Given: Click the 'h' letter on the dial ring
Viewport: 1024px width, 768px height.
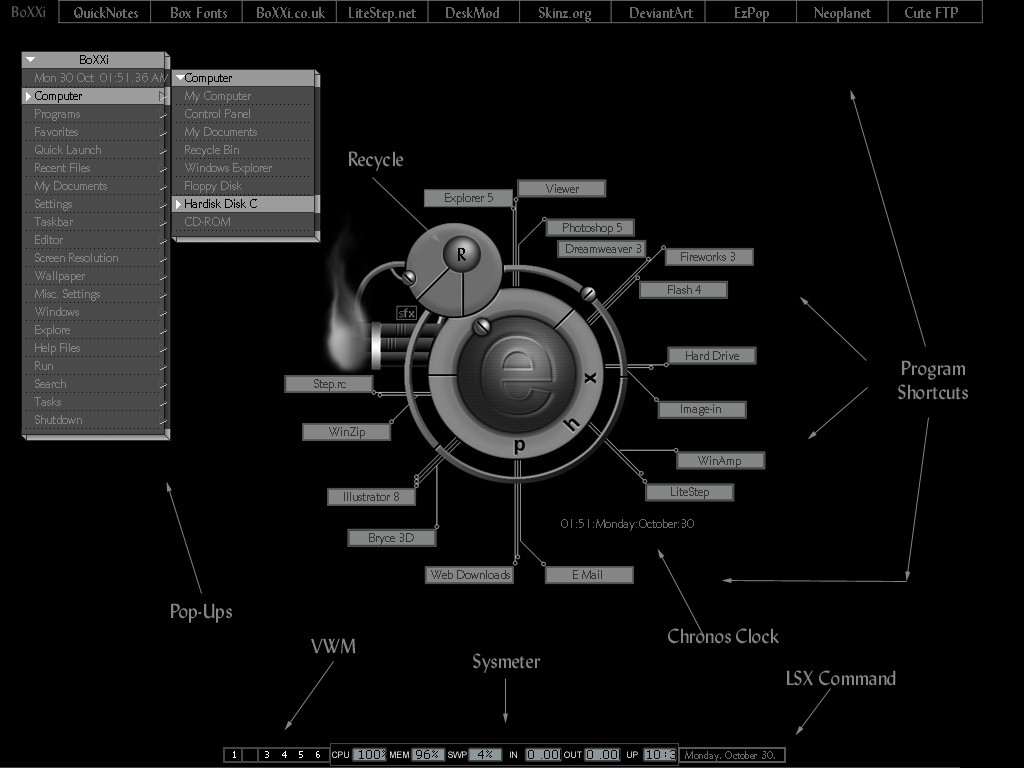Looking at the screenshot, I should pos(571,424).
